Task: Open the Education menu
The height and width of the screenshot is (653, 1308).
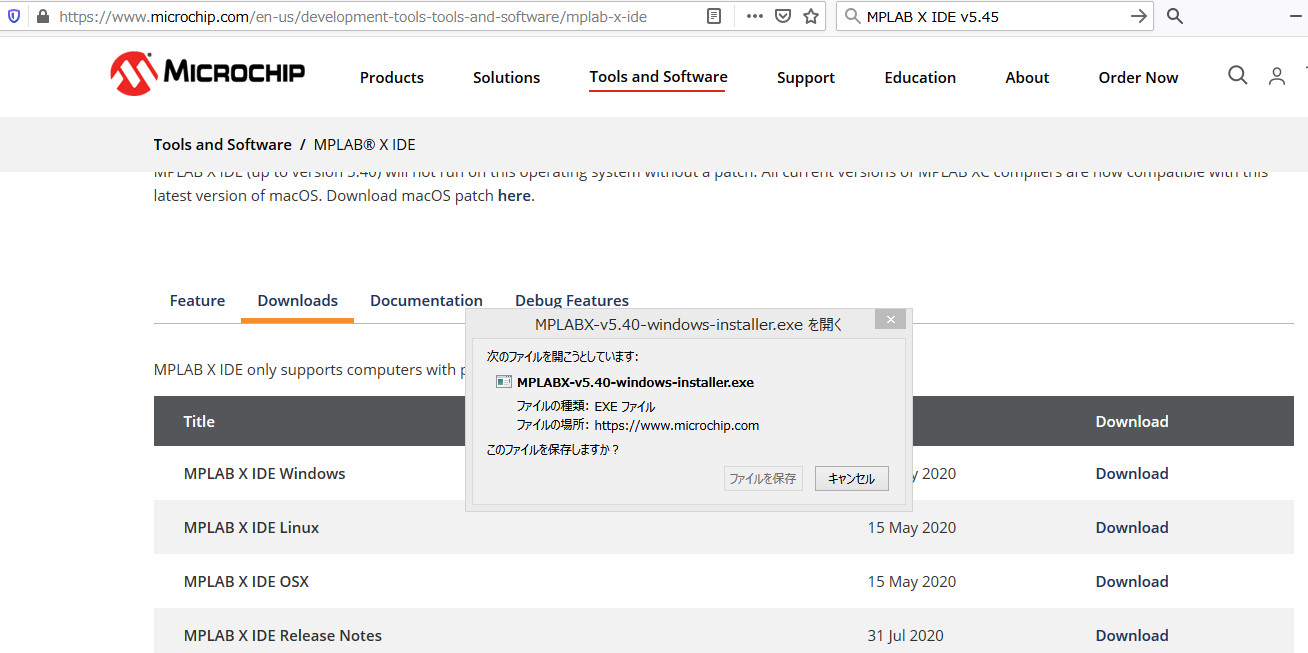Action: pos(920,77)
